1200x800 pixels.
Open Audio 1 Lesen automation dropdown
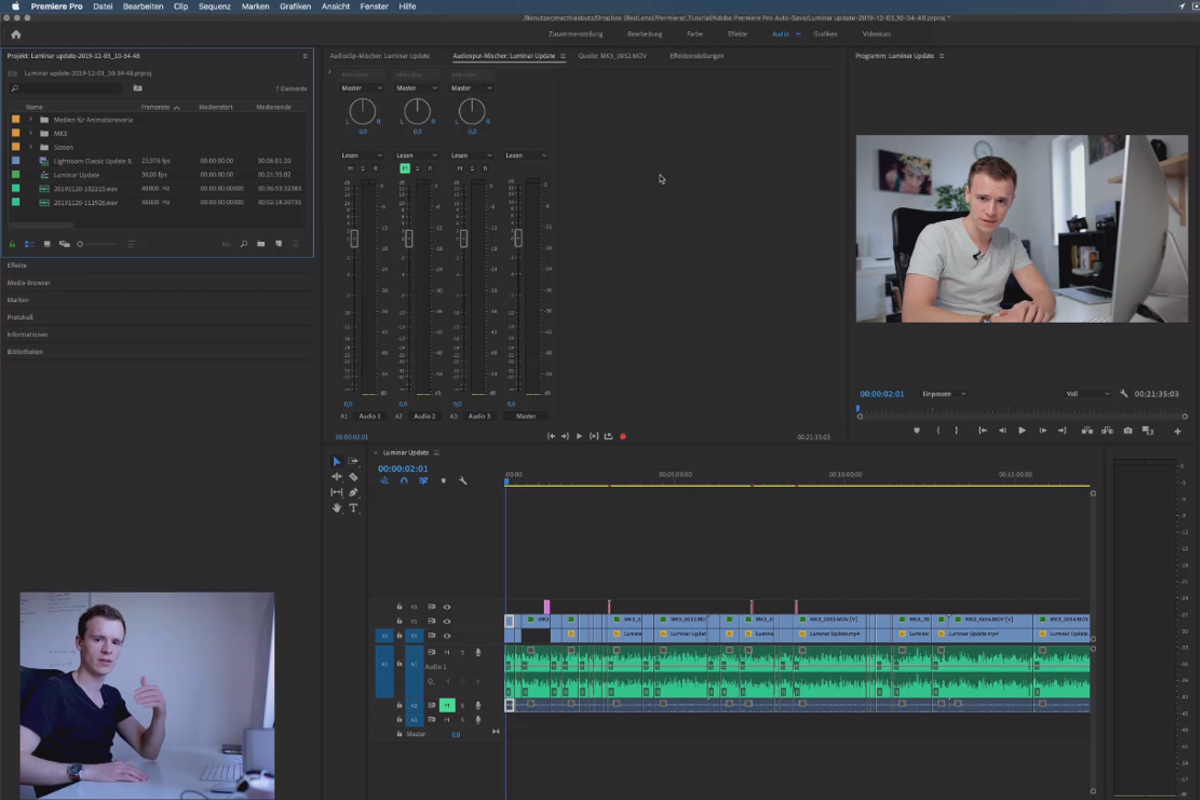pyautogui.click(x=361, y=155)
